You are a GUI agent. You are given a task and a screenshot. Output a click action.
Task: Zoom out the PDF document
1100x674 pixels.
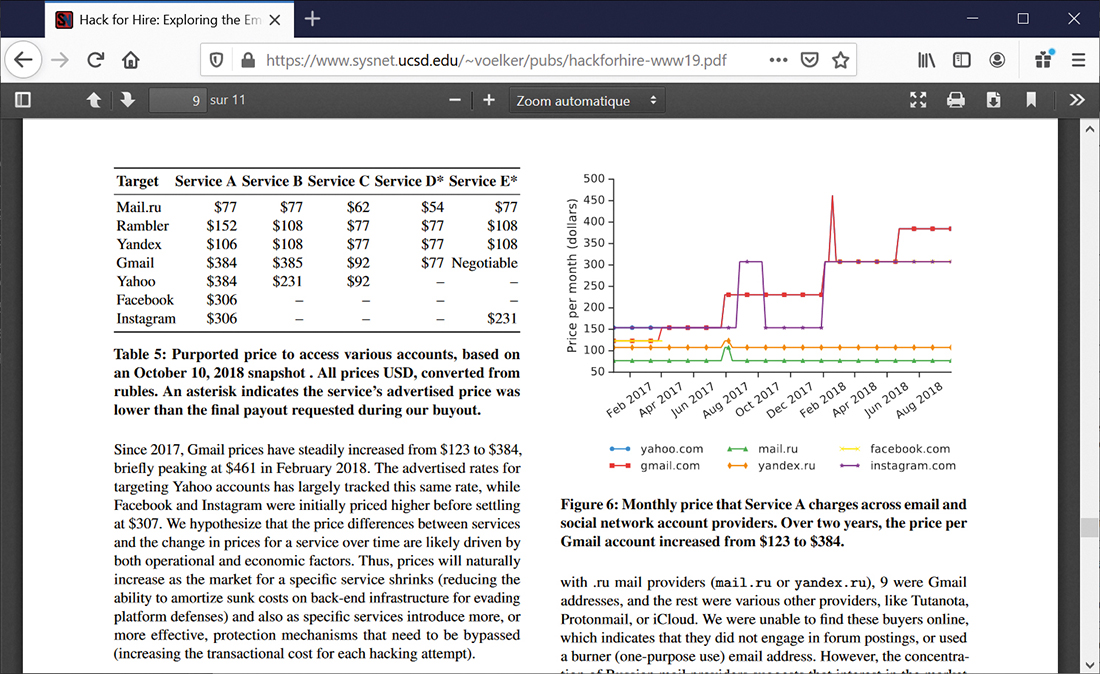point(455,100)
